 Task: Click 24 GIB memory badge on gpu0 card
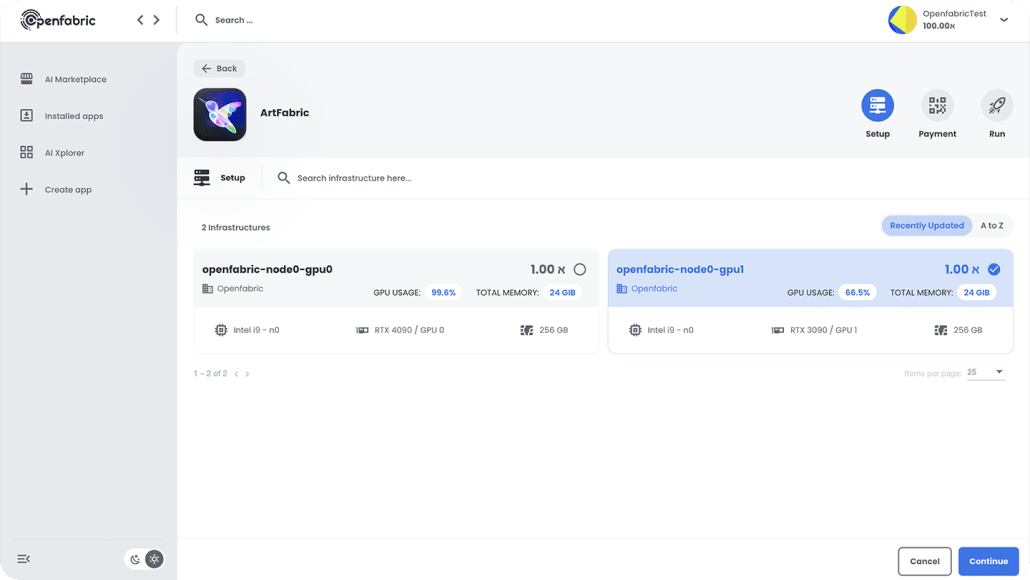coord(562,292)
